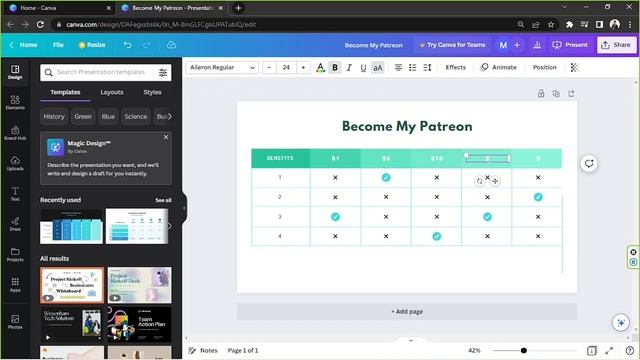
Task: Toggle italic formatting
Action: pyautogui.click(x=349, y=68)
